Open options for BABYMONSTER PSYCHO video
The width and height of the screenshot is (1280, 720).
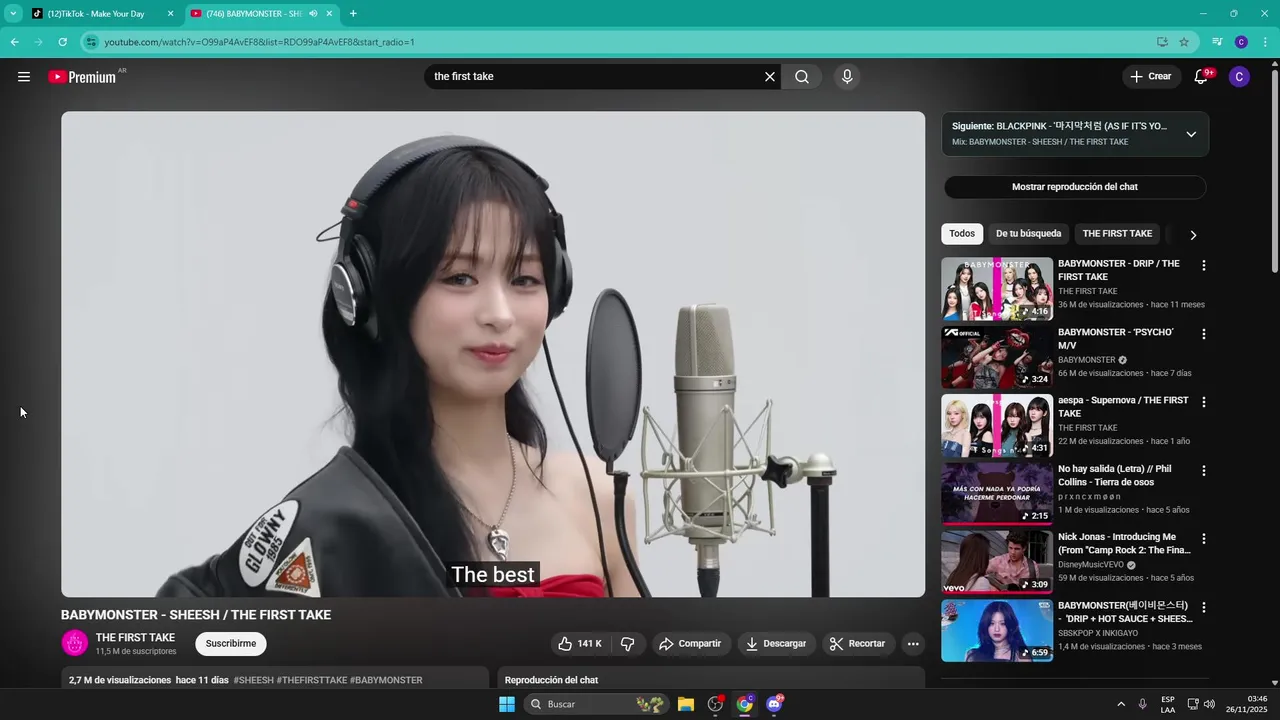pos(1204,334)
